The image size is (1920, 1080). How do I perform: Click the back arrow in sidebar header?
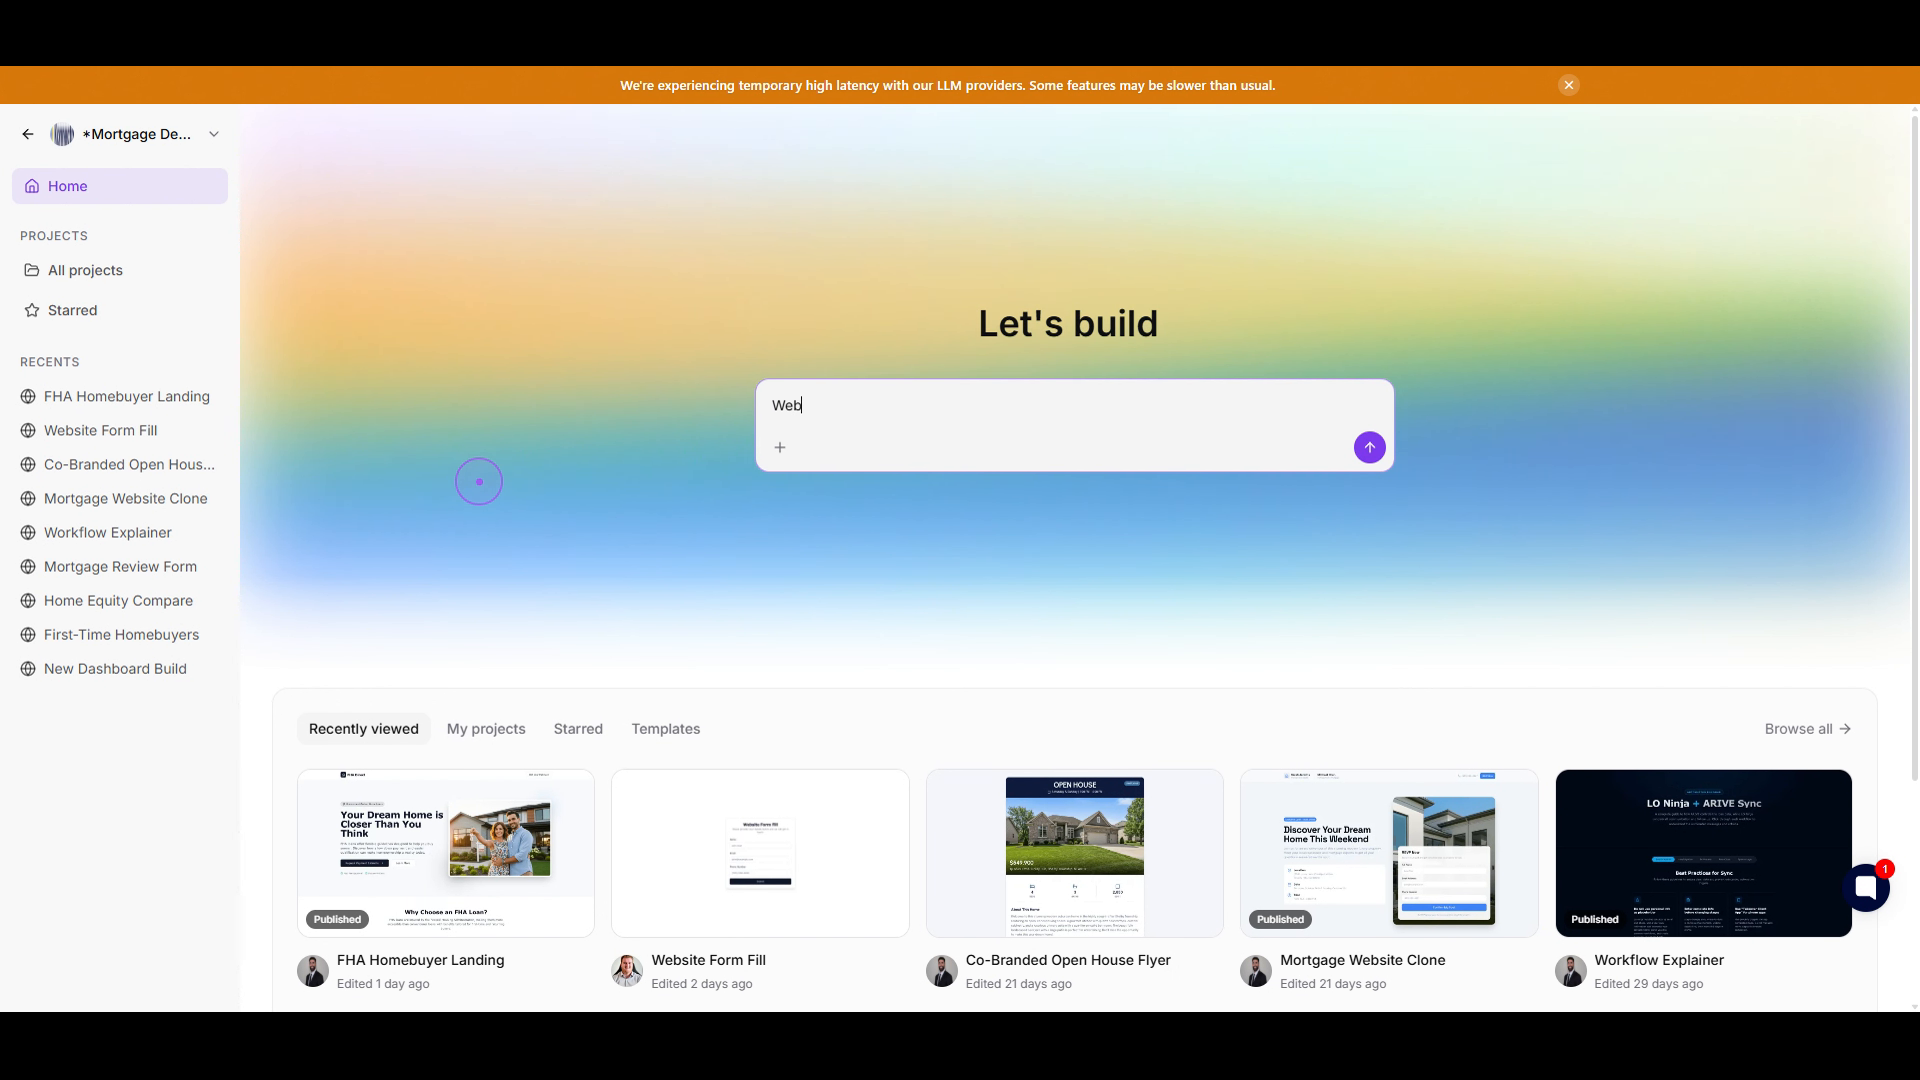click(28, 134)
